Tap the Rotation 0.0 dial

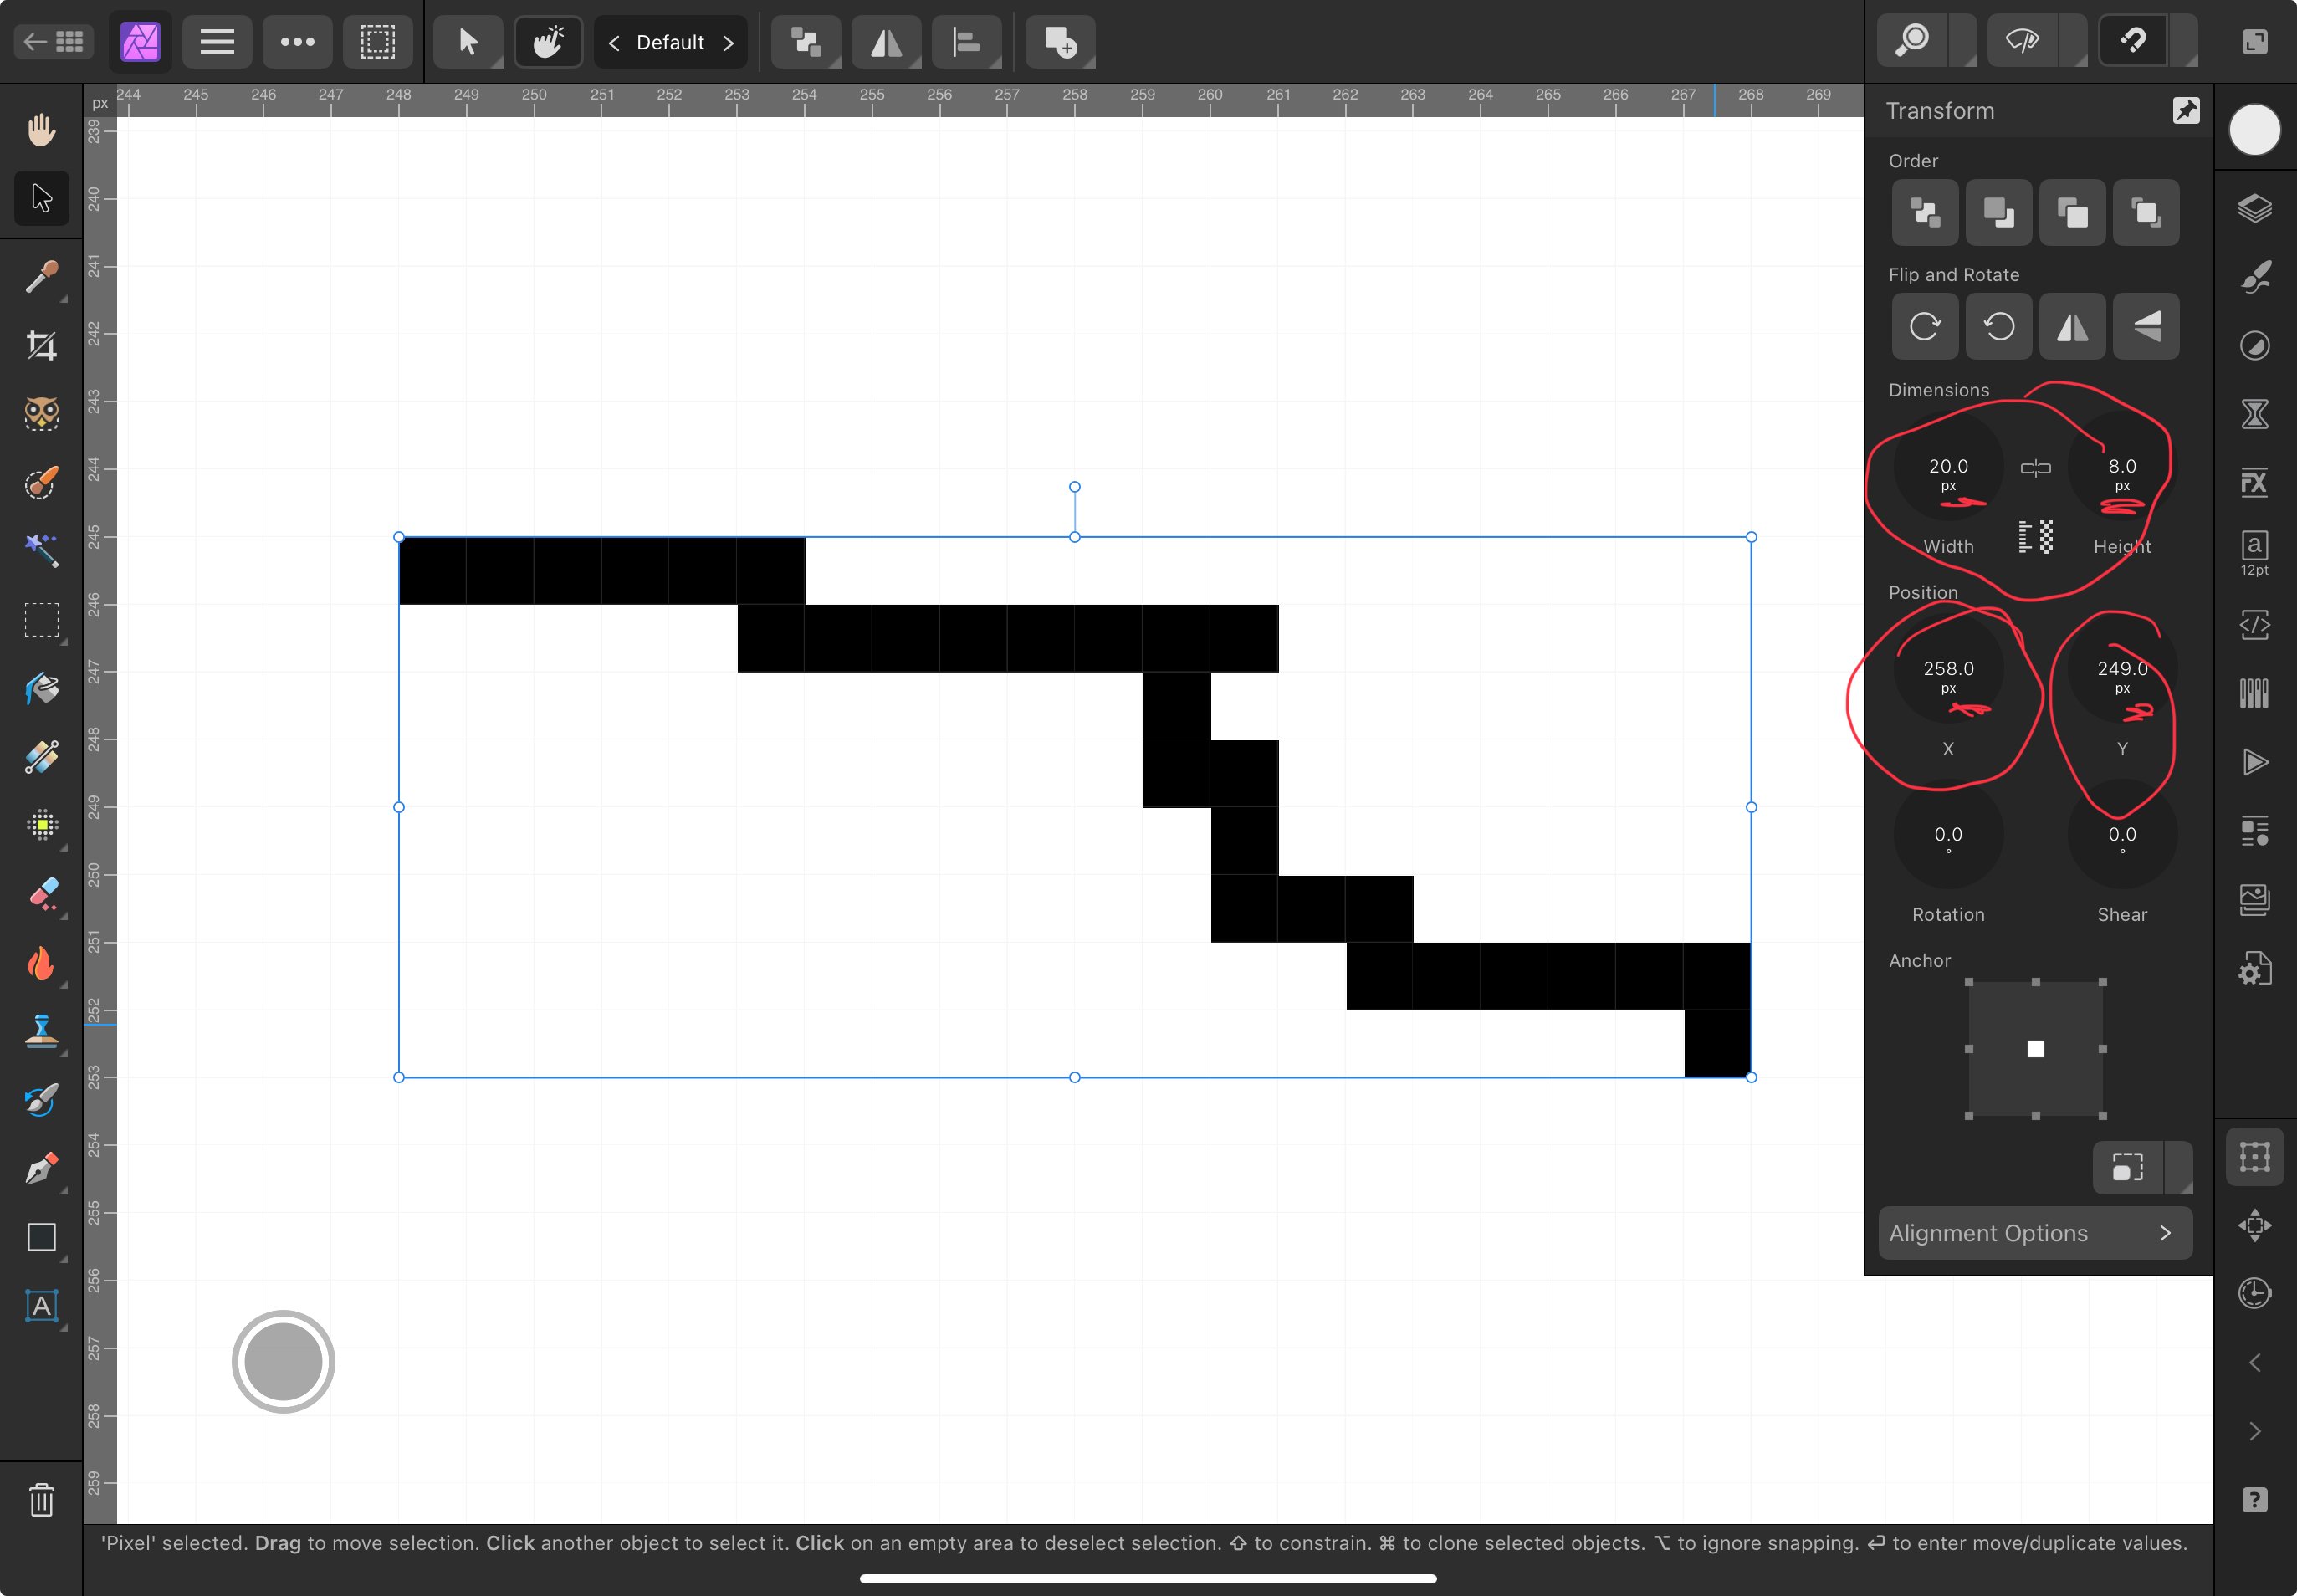[1948, 834]
